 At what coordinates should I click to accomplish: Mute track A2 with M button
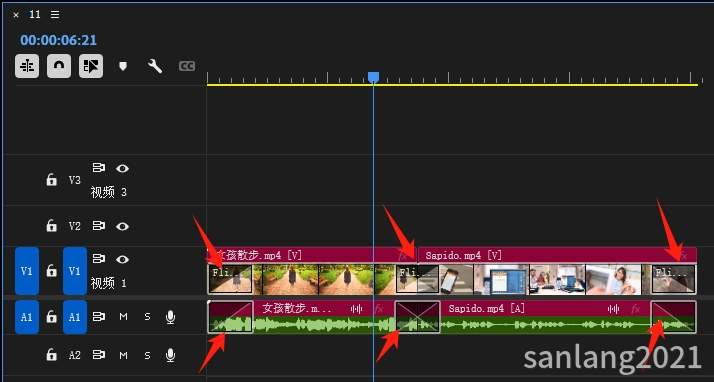[123, 355]
